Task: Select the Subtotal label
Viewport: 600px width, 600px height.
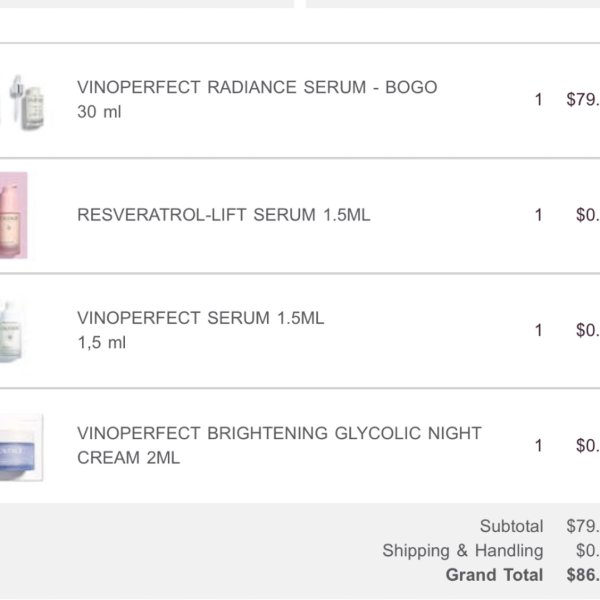Action: [x=512, y=526]
